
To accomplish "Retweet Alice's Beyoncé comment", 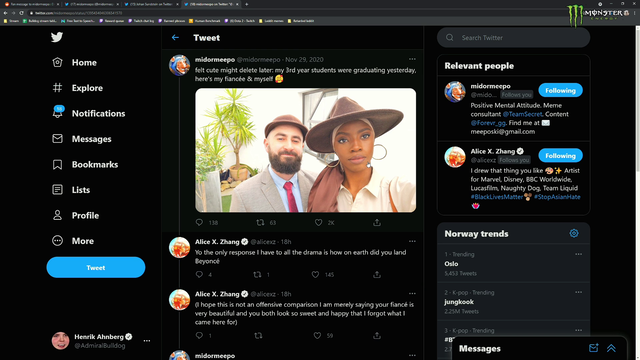I will [257, 274].
